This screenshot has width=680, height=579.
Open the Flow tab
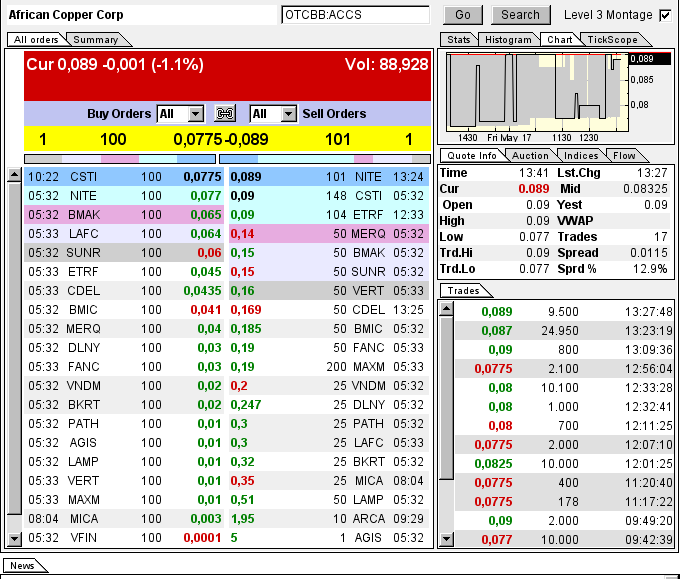coord(624,156)
